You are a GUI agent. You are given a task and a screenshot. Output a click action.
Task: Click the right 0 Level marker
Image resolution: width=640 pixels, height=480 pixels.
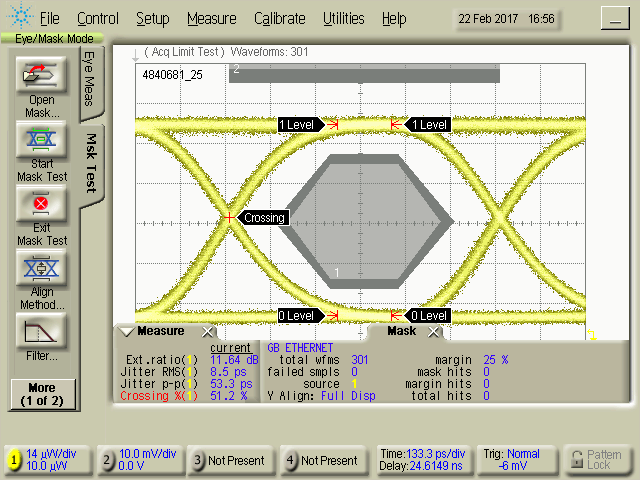[427, 316]
